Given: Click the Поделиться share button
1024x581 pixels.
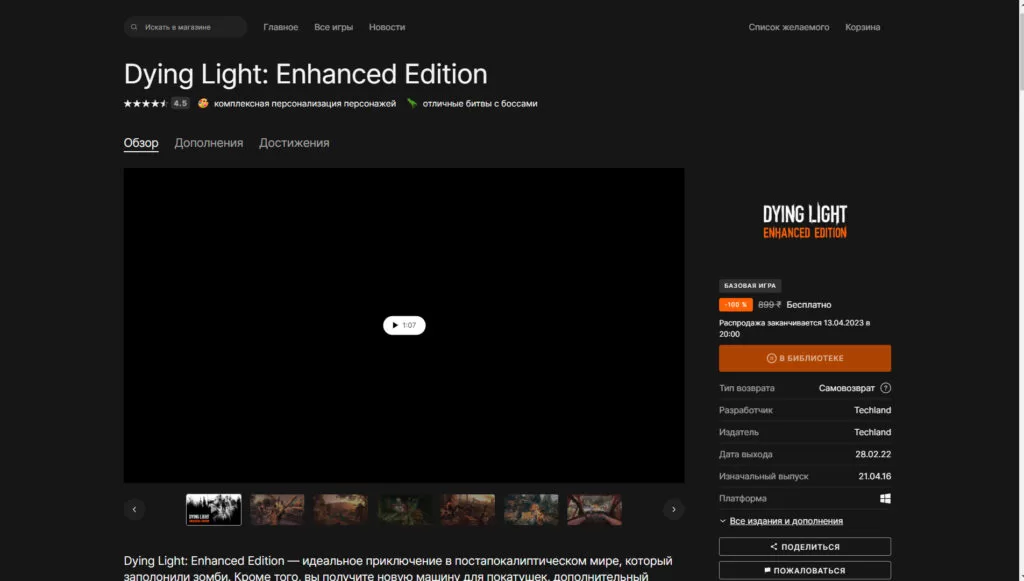Looking at the screenshot, I should 804,547.
